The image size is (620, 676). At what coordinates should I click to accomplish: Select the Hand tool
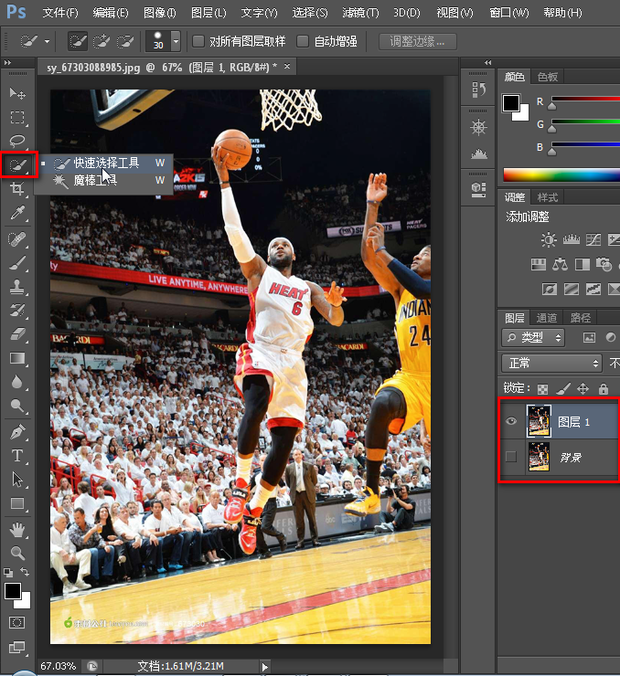tap(17, 529)
